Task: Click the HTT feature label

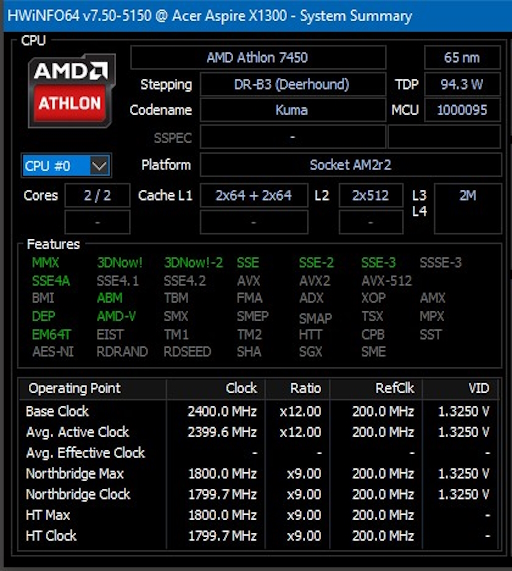Action: [311, 334]
